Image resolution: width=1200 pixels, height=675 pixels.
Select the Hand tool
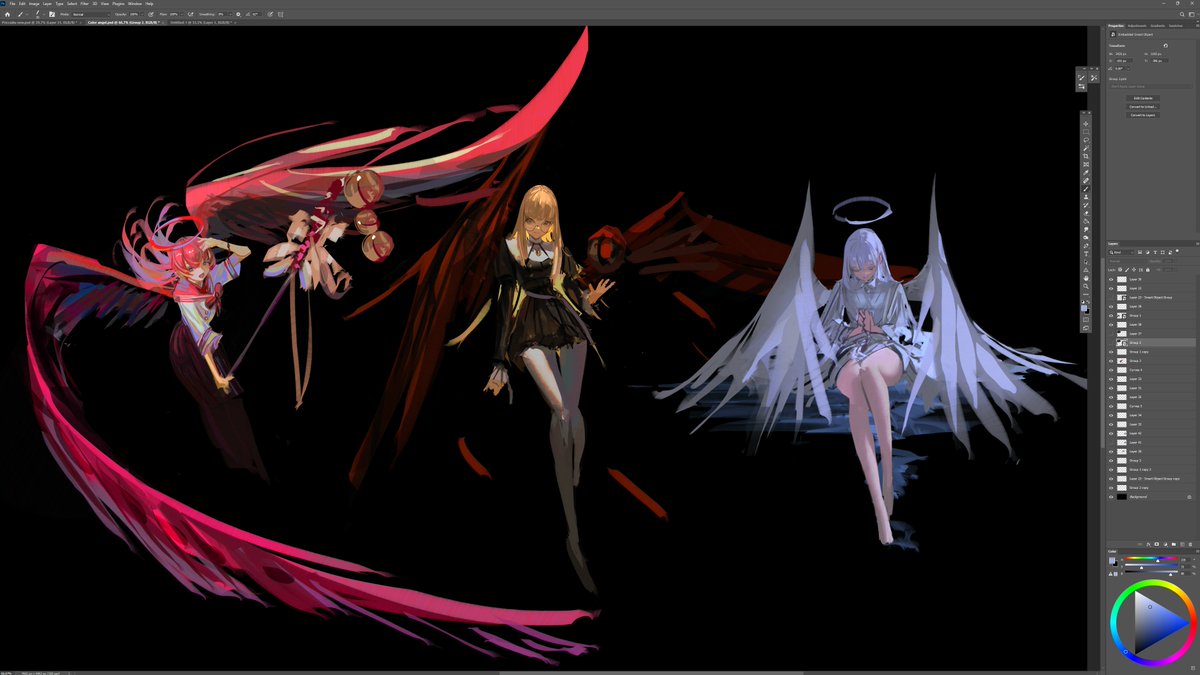[1086, 278]
